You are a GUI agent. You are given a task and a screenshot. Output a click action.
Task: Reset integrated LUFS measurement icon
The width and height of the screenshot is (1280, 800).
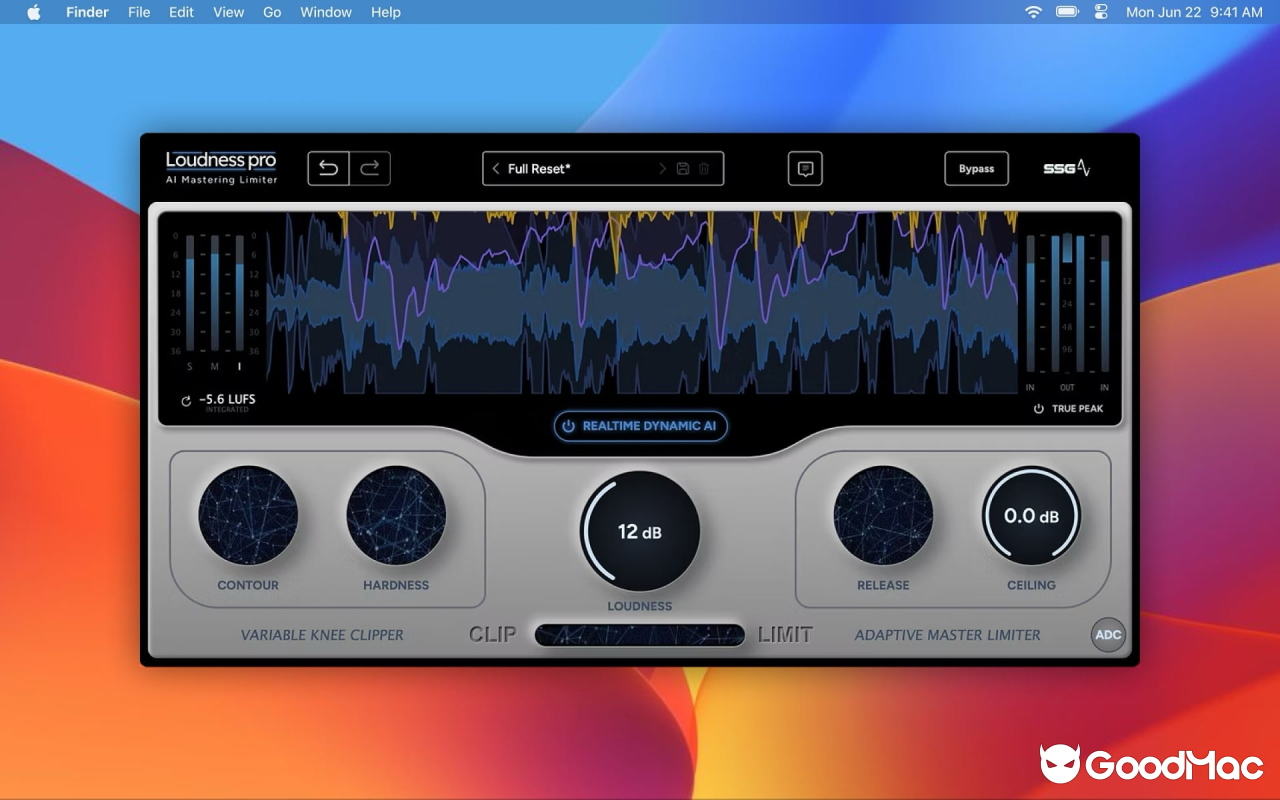(x=185, y=401)
